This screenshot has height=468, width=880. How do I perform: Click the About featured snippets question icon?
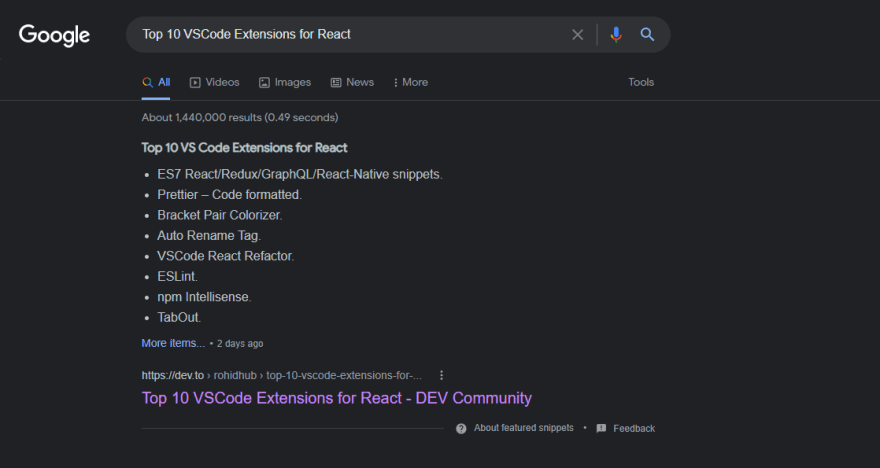pos(461,429)
